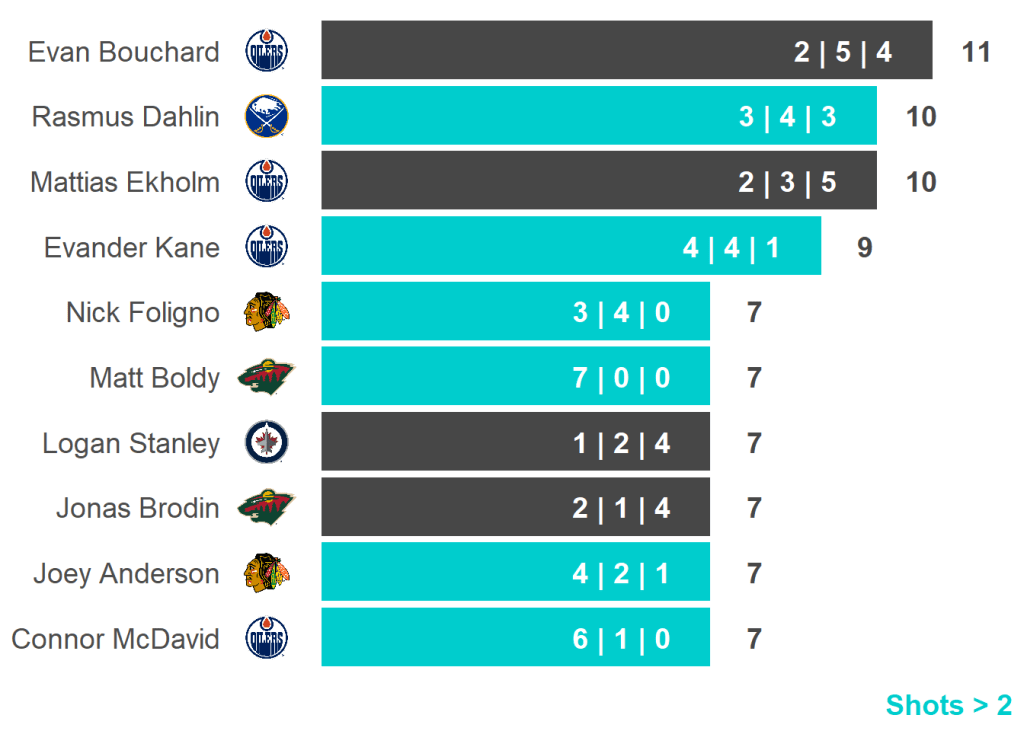This screenshot has width=1024, height=731.
Task: Click the Oilers logo beside Evan Bouchard
Action: [266, 51]
